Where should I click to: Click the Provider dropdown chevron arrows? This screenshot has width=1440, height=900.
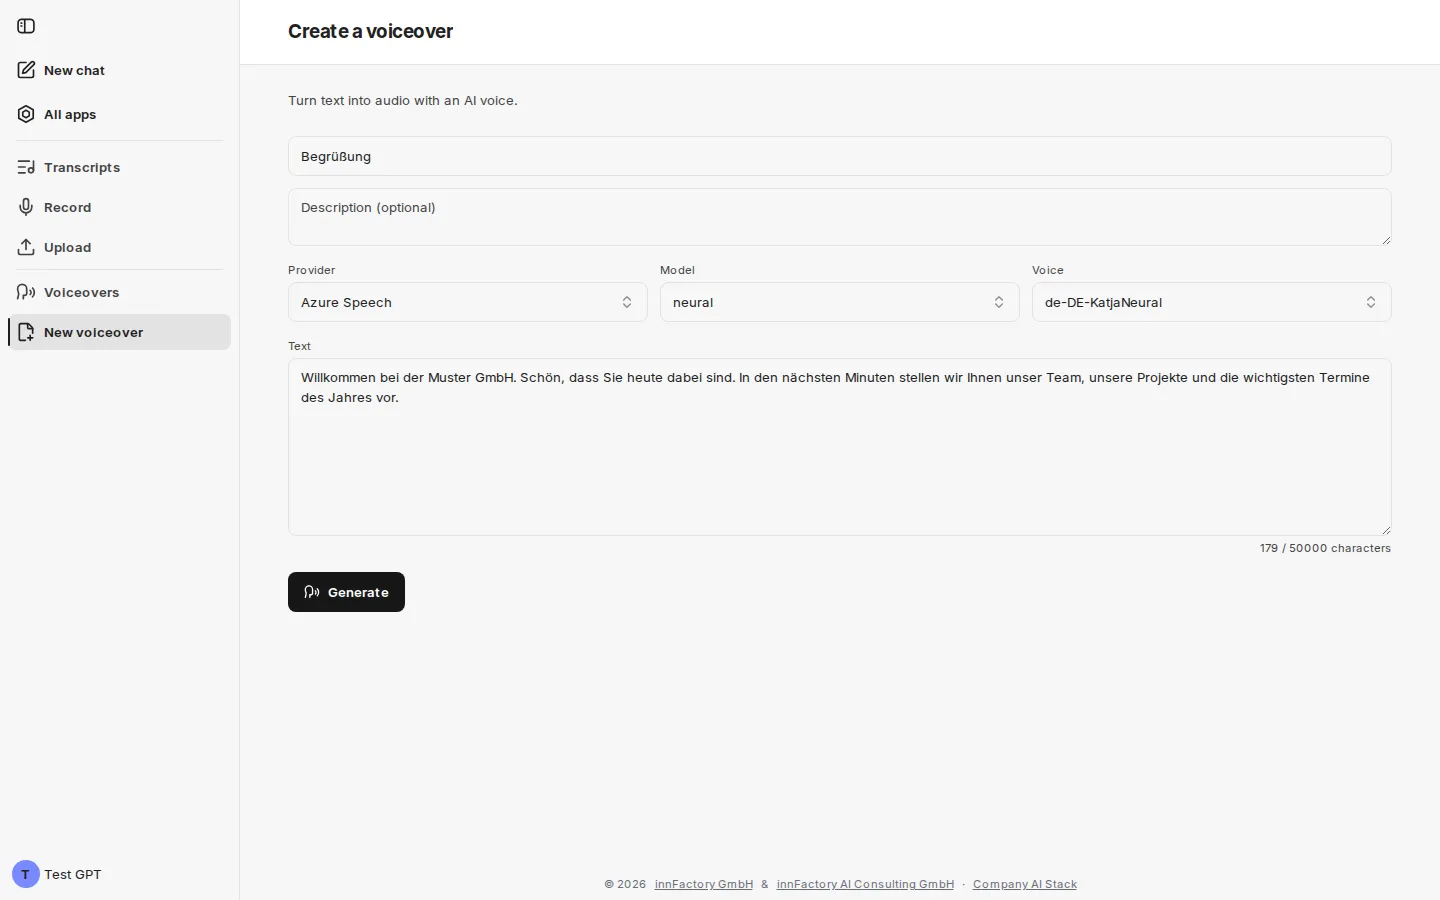(x=627, y=302)
